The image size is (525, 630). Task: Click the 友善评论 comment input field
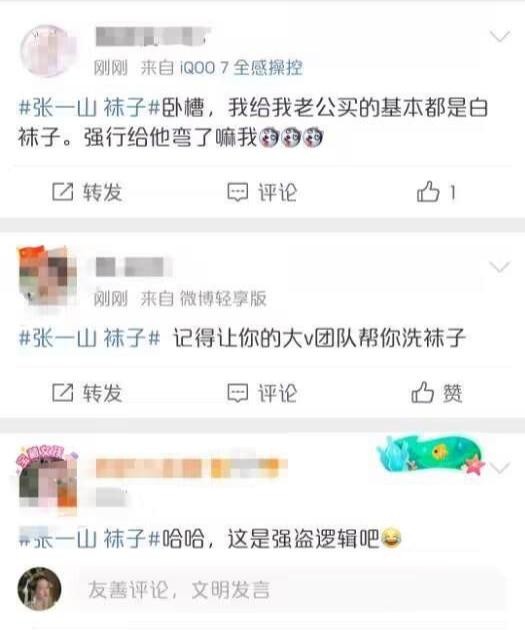coord(291,590)
